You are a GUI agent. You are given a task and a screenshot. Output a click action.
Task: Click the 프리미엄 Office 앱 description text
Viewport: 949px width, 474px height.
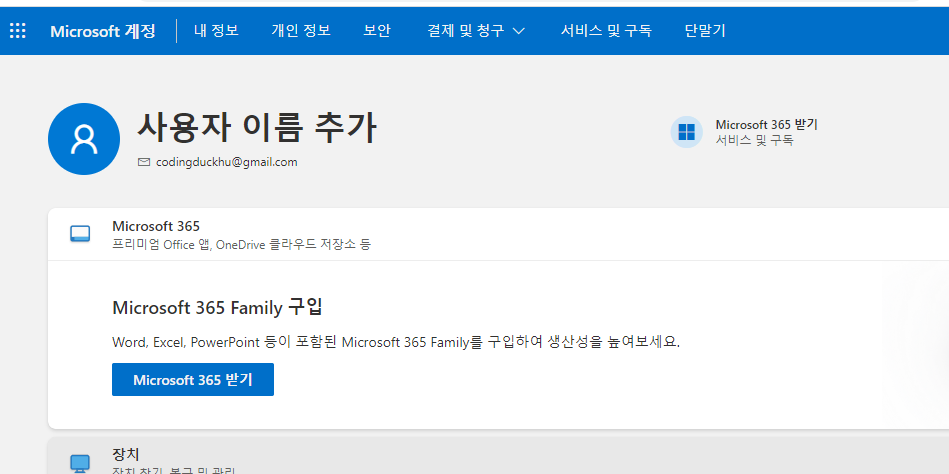pyautogui.click(x=241, y=245)
